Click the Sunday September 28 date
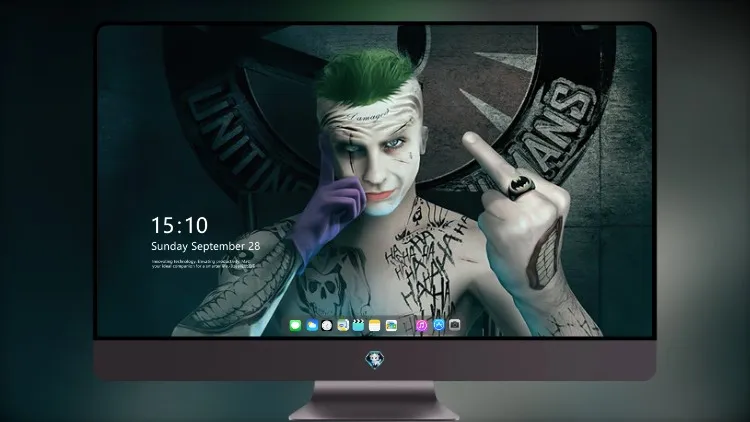 [x=206, y=246]
